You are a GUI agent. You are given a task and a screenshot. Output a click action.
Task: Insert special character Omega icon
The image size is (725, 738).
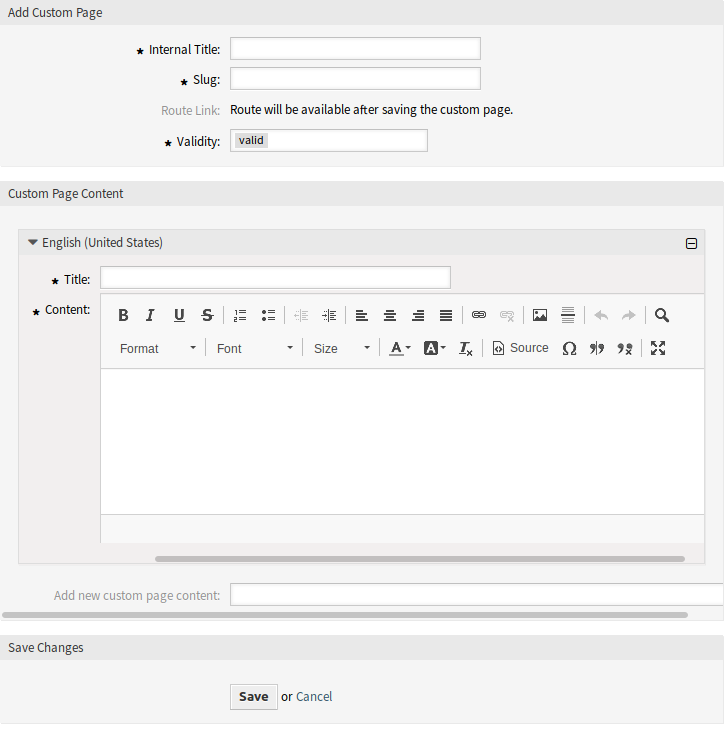point(569,348)
